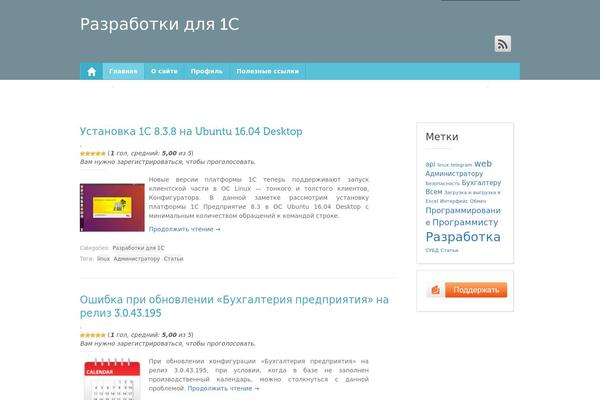Open article Ошибка при обновлении Бухгалтерия предприятия

click(x=234, y=306)
